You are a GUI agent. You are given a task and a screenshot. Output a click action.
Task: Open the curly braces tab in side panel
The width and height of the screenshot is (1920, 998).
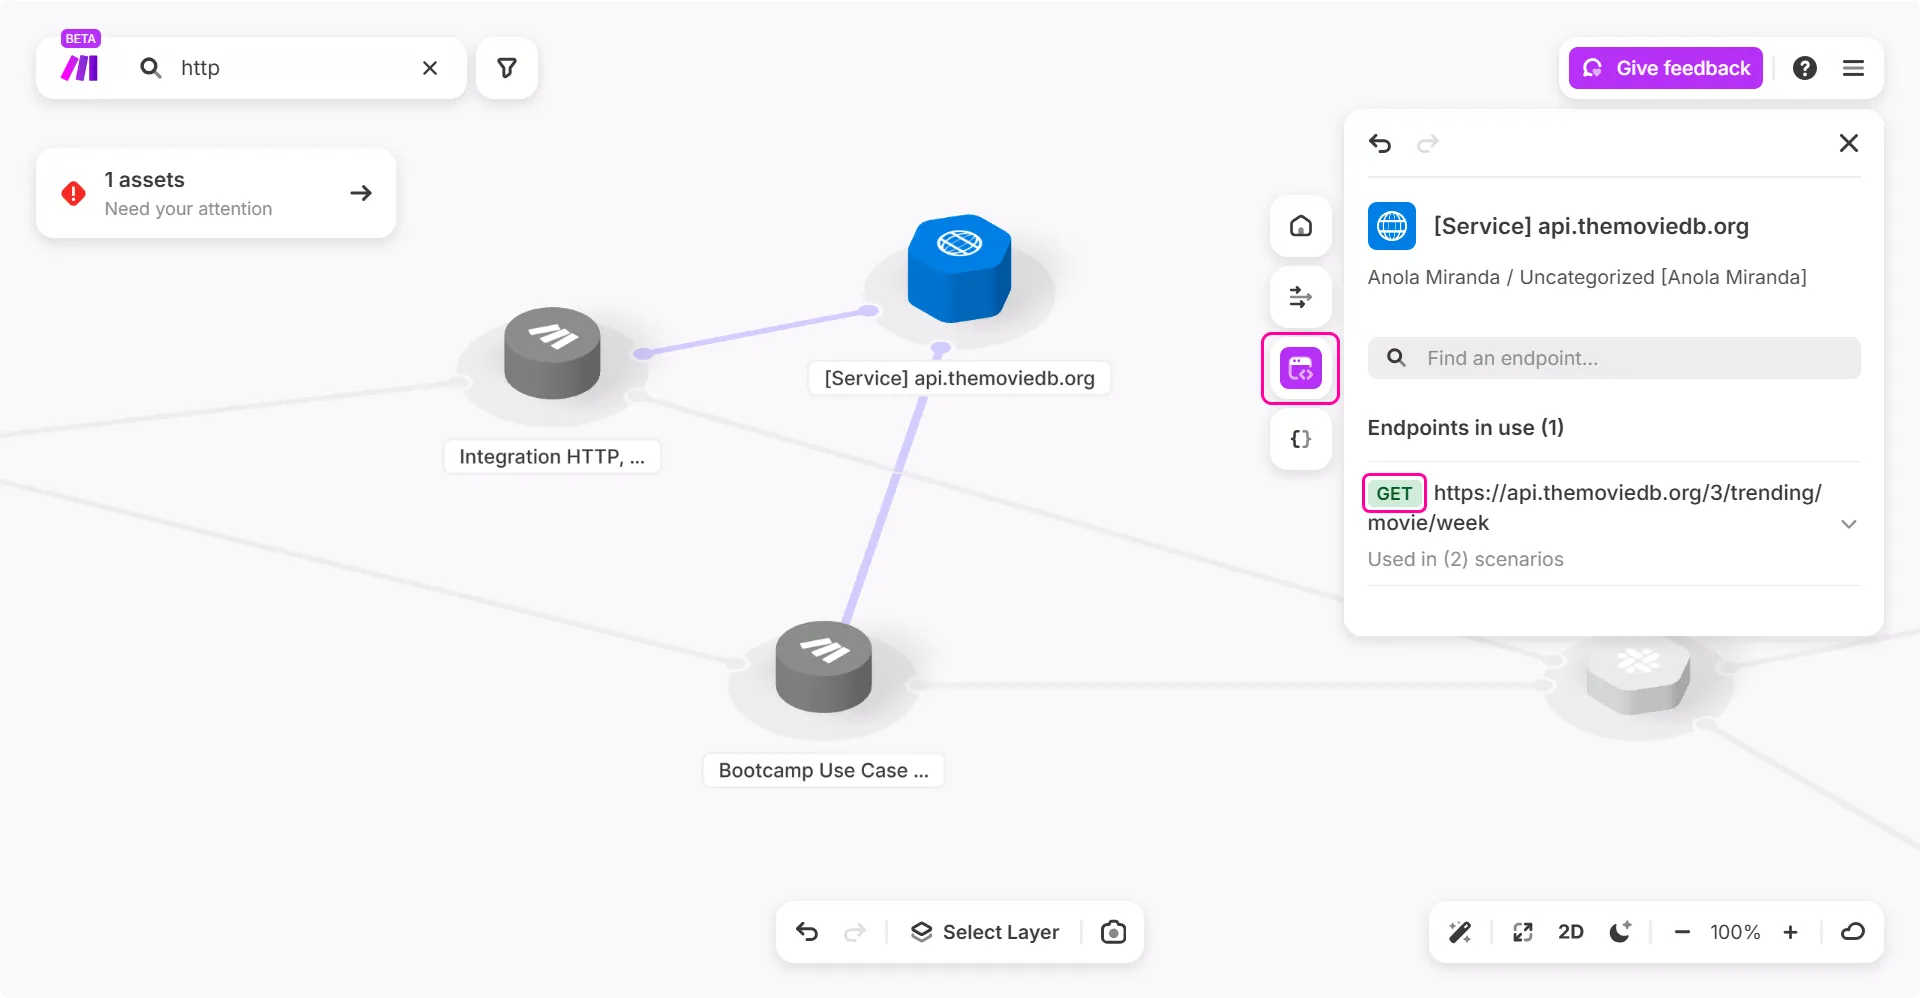[1301, 439]
